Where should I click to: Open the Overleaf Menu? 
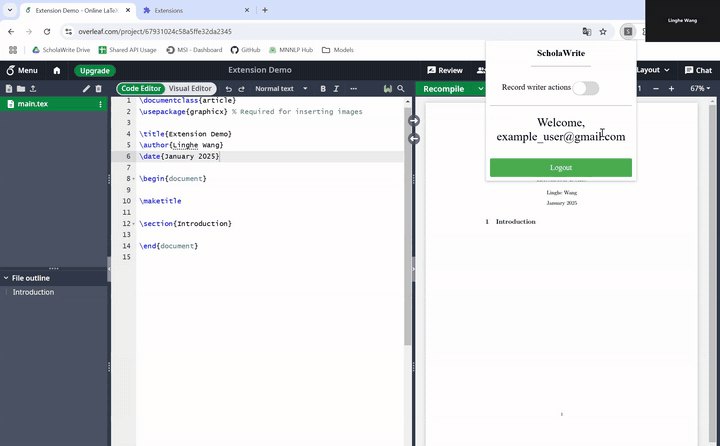(22, 70)
